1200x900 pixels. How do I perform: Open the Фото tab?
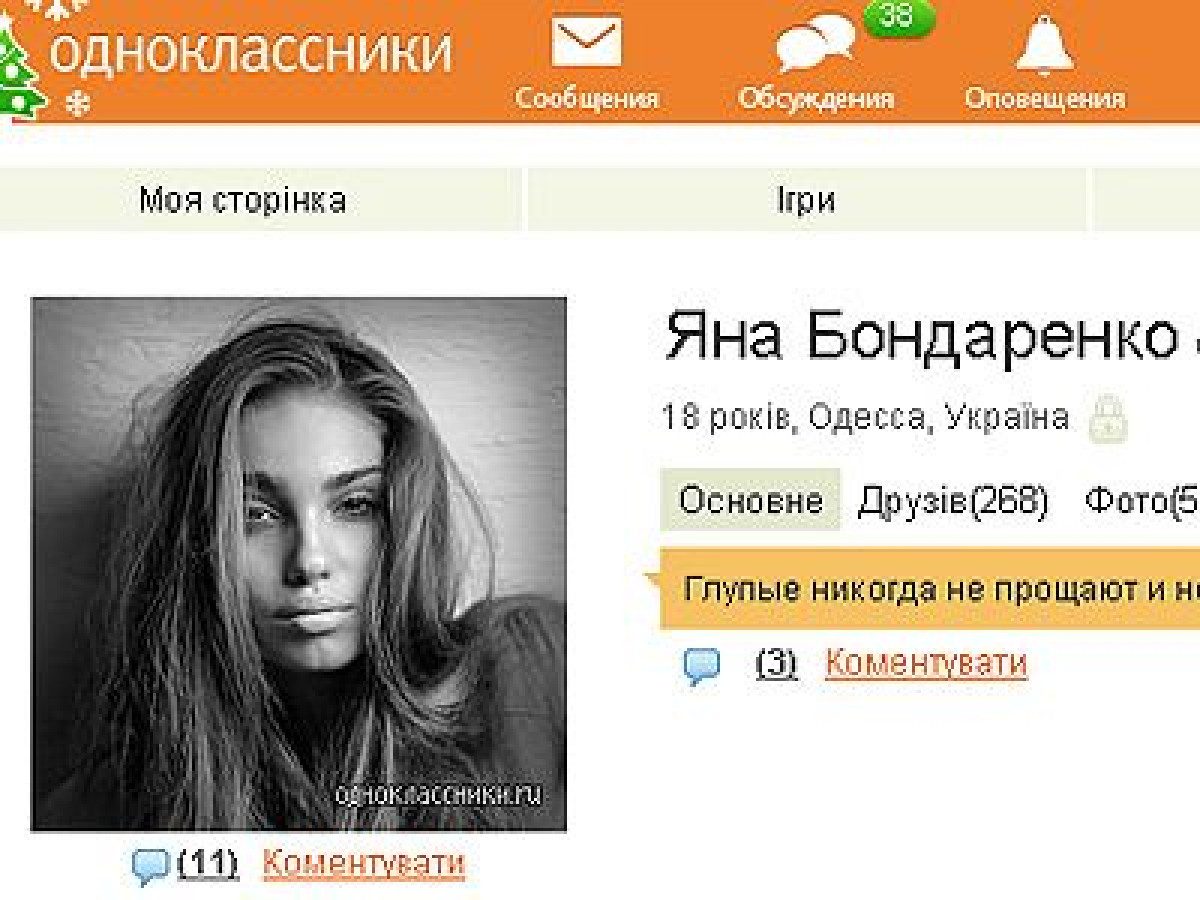tap(1142, 500)
